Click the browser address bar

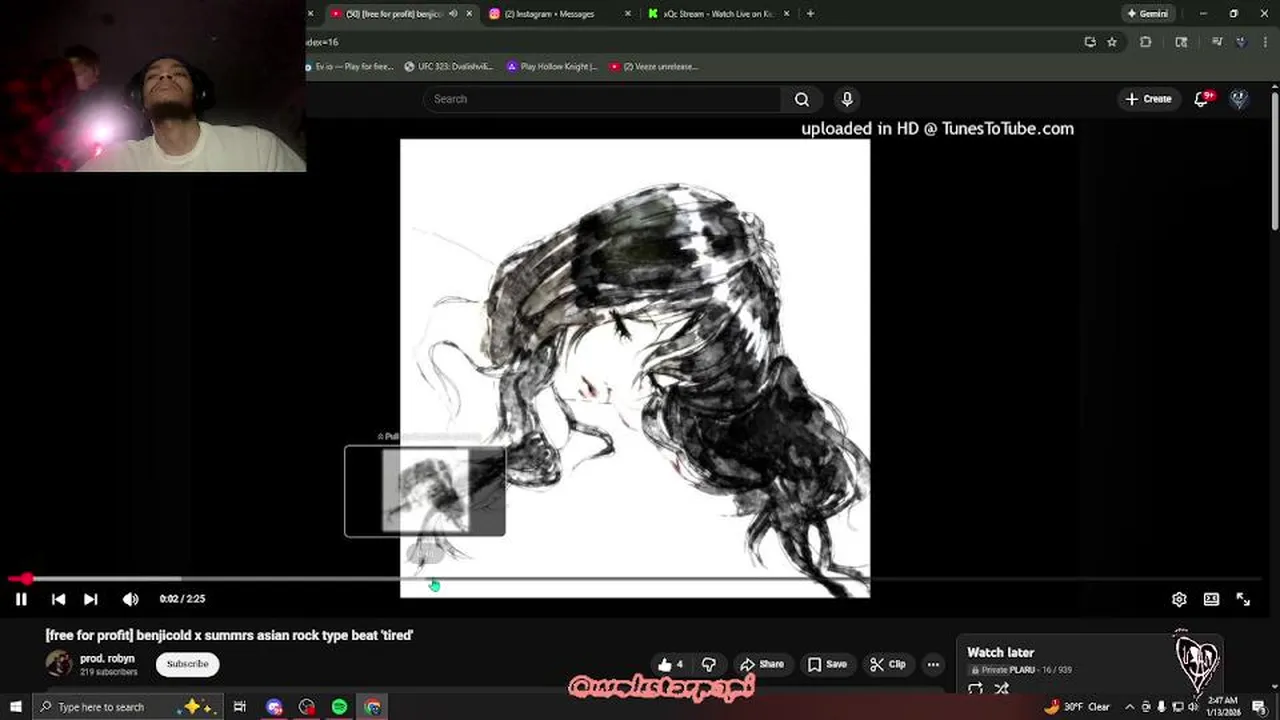coord(690,42)
